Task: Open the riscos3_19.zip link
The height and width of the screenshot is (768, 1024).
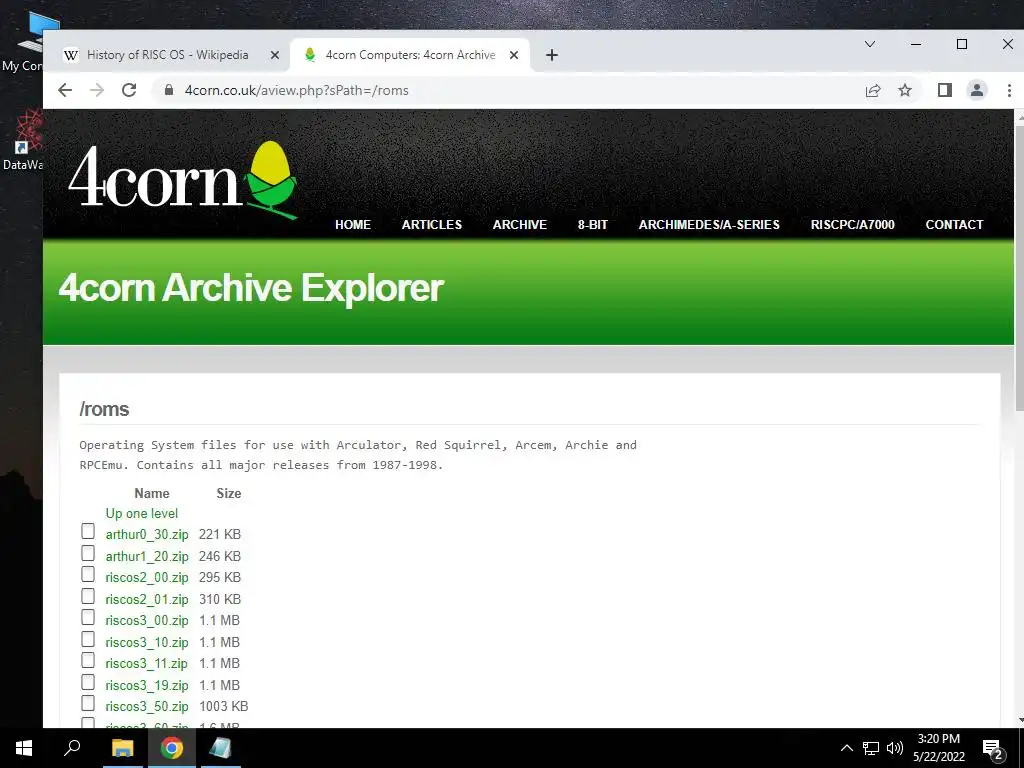Action: click(x=147, y=686)
